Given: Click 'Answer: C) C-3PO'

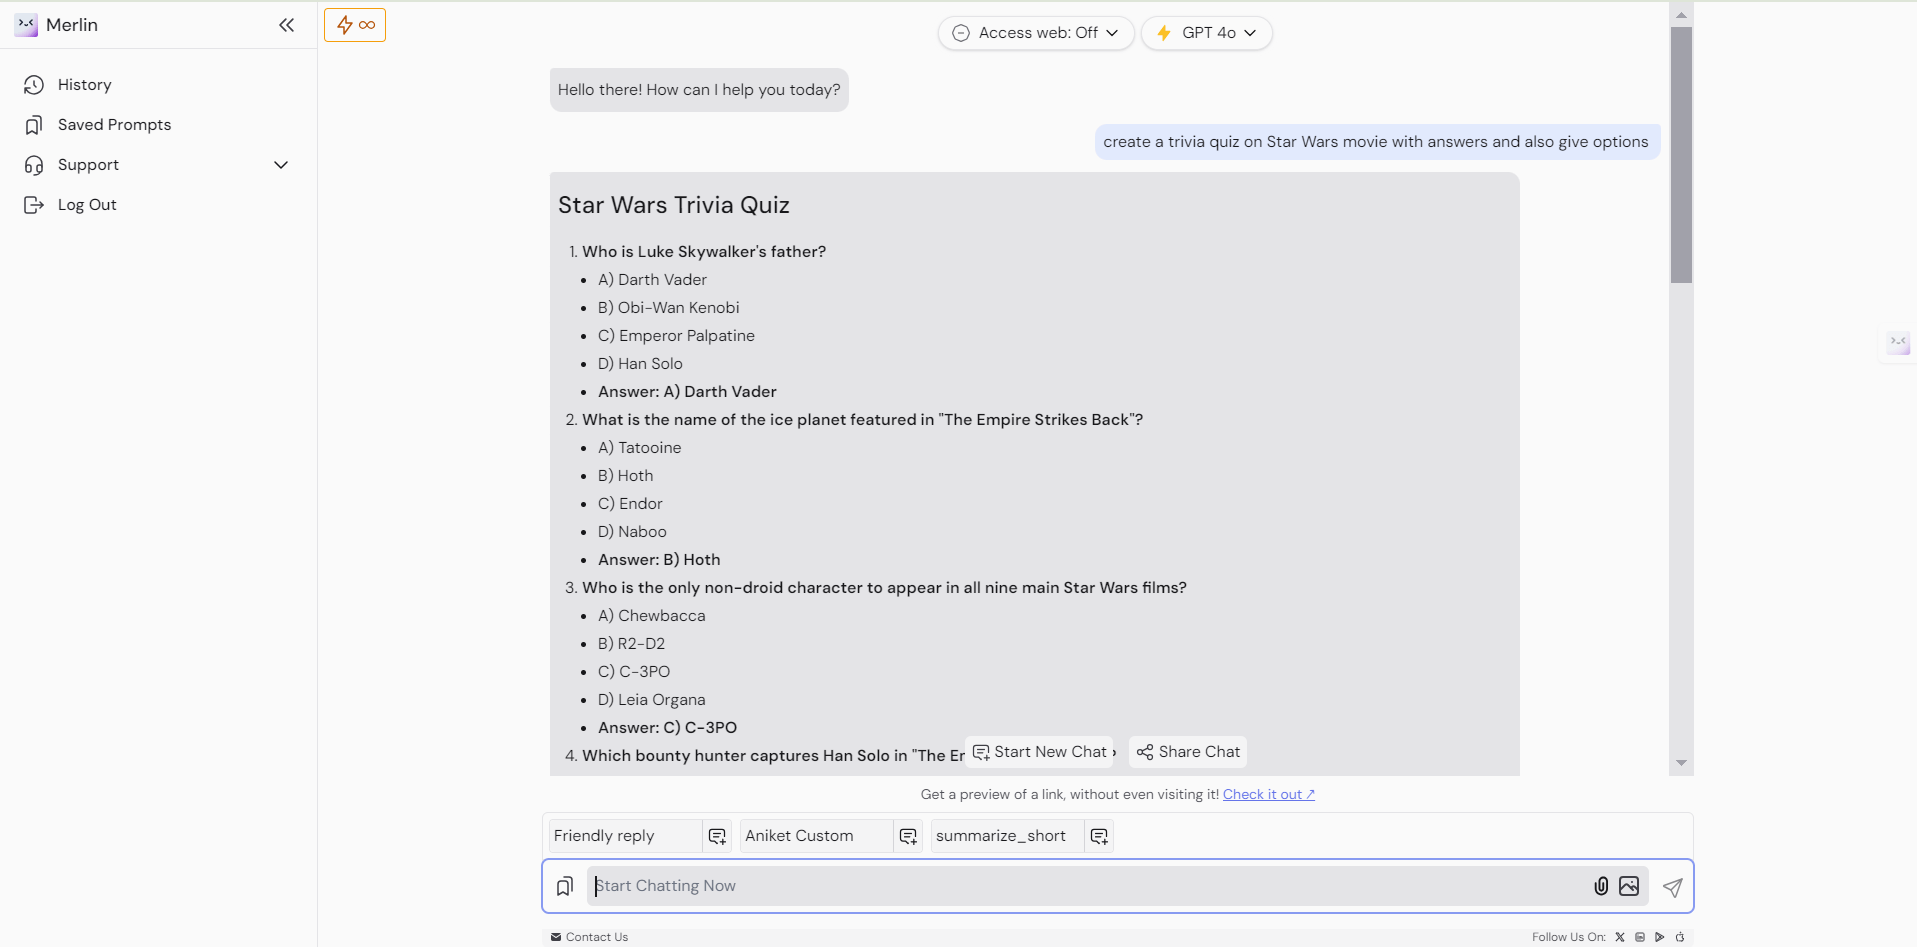Looking at the screenshot, I should pyautogui.click(x=668, y=728).
